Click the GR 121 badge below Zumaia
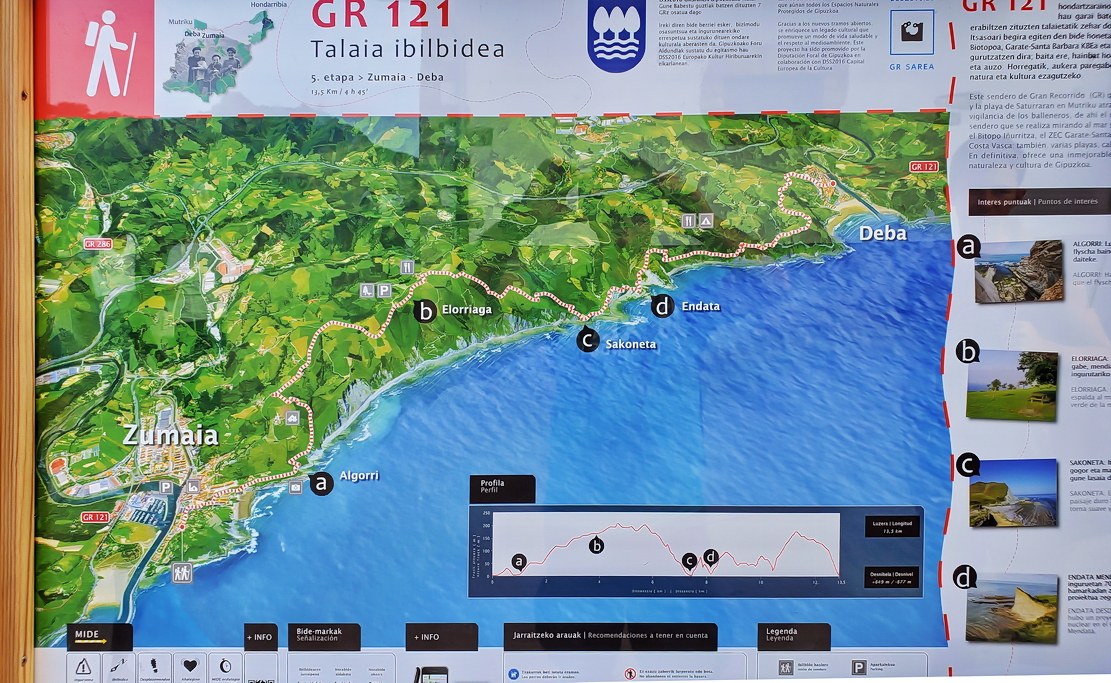 [94, 517]
